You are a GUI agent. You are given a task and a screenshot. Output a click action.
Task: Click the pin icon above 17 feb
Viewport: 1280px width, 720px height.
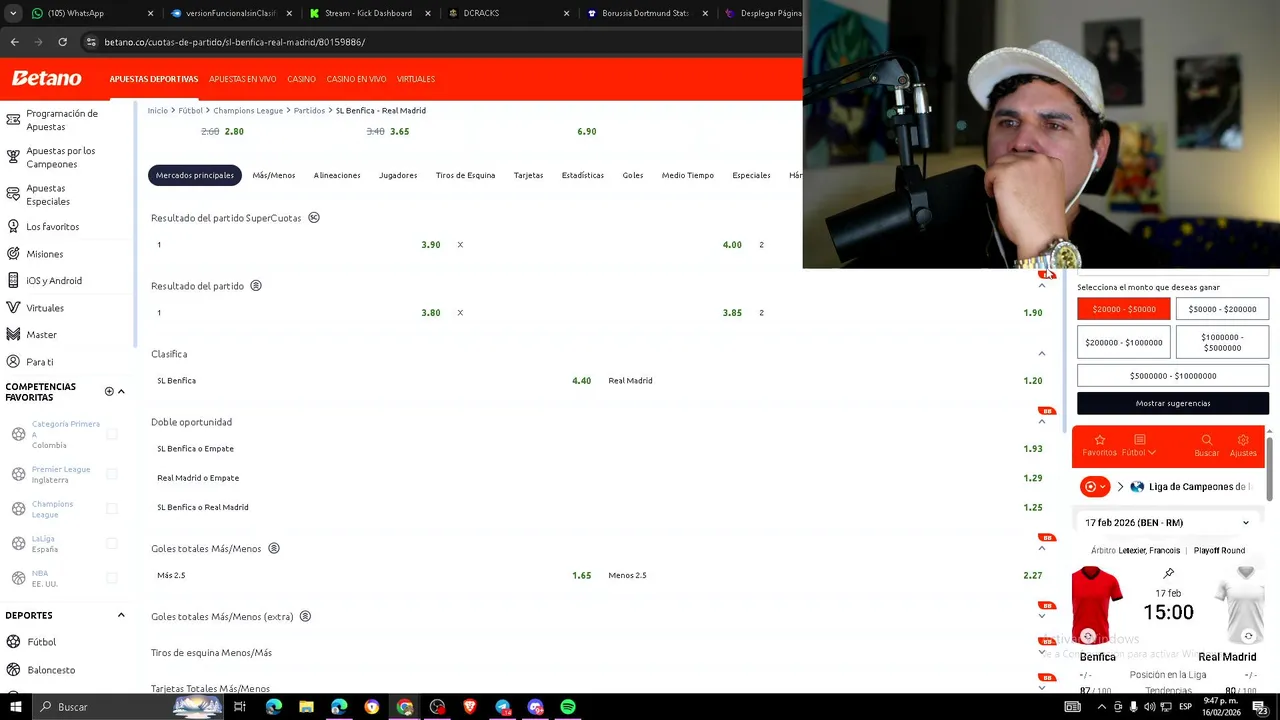1168,574
